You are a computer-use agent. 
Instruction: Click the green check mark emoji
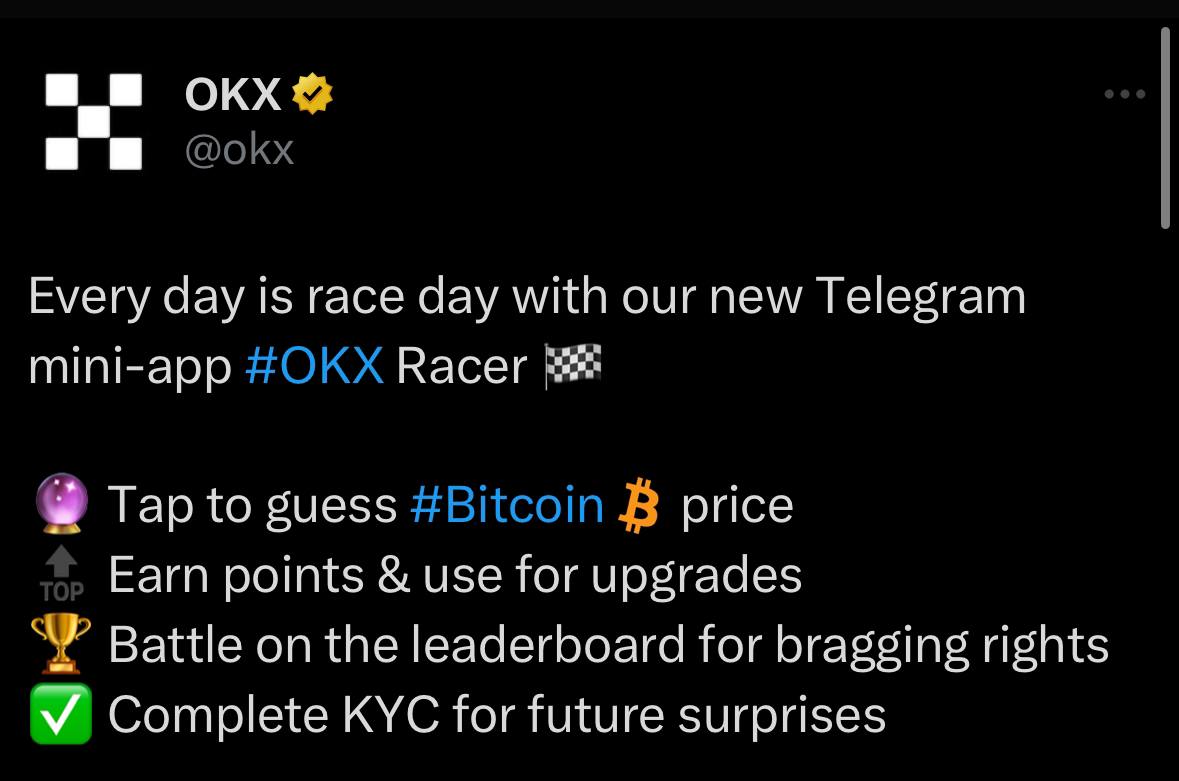[x=61, y=715]
